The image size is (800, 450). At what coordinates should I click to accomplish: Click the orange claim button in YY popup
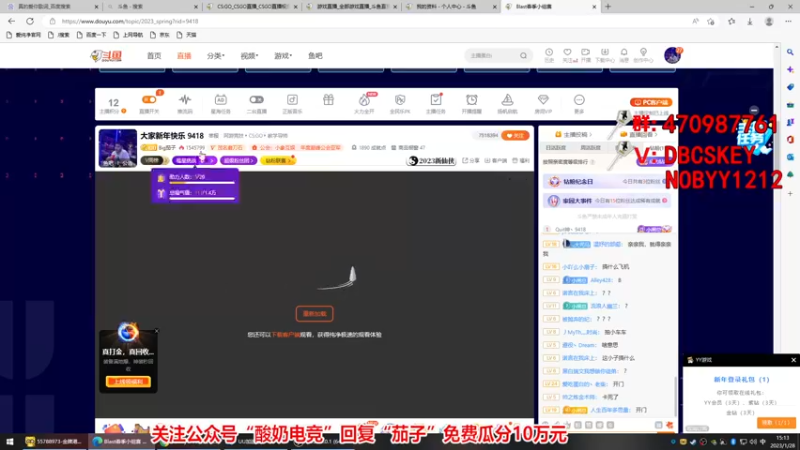coord(776,422)
